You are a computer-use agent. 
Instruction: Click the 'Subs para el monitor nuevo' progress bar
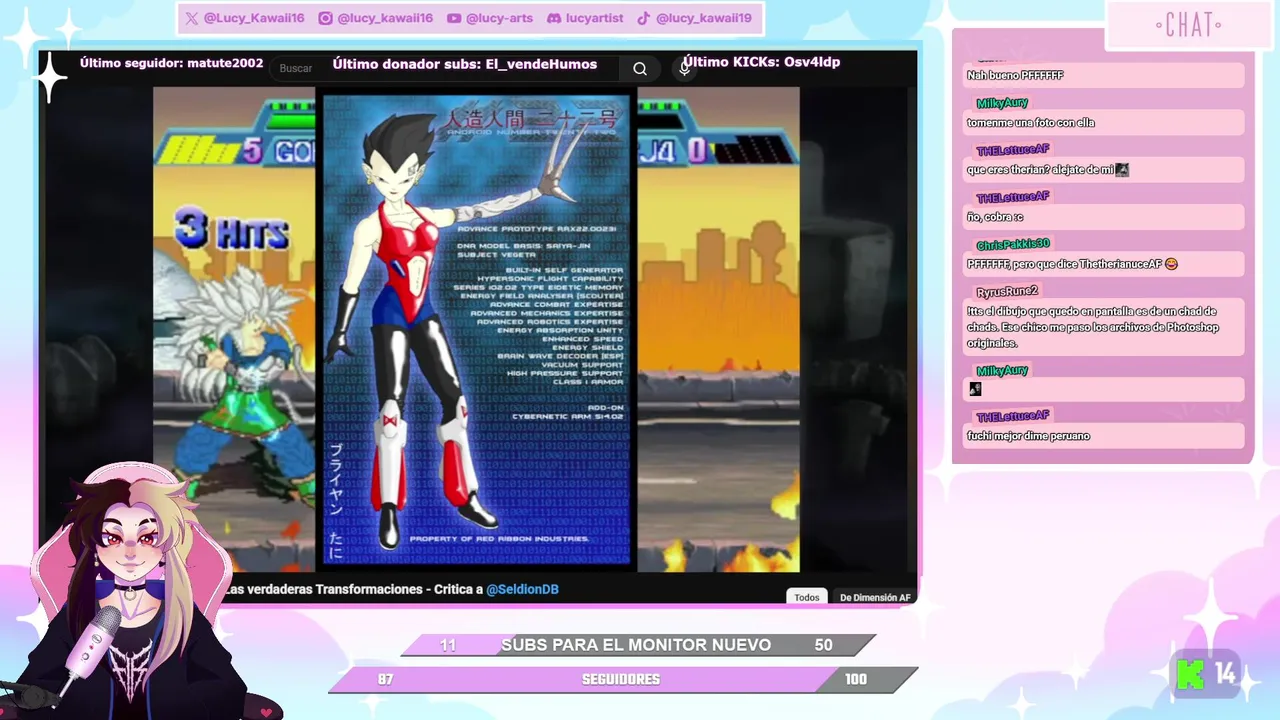point(638,645)
